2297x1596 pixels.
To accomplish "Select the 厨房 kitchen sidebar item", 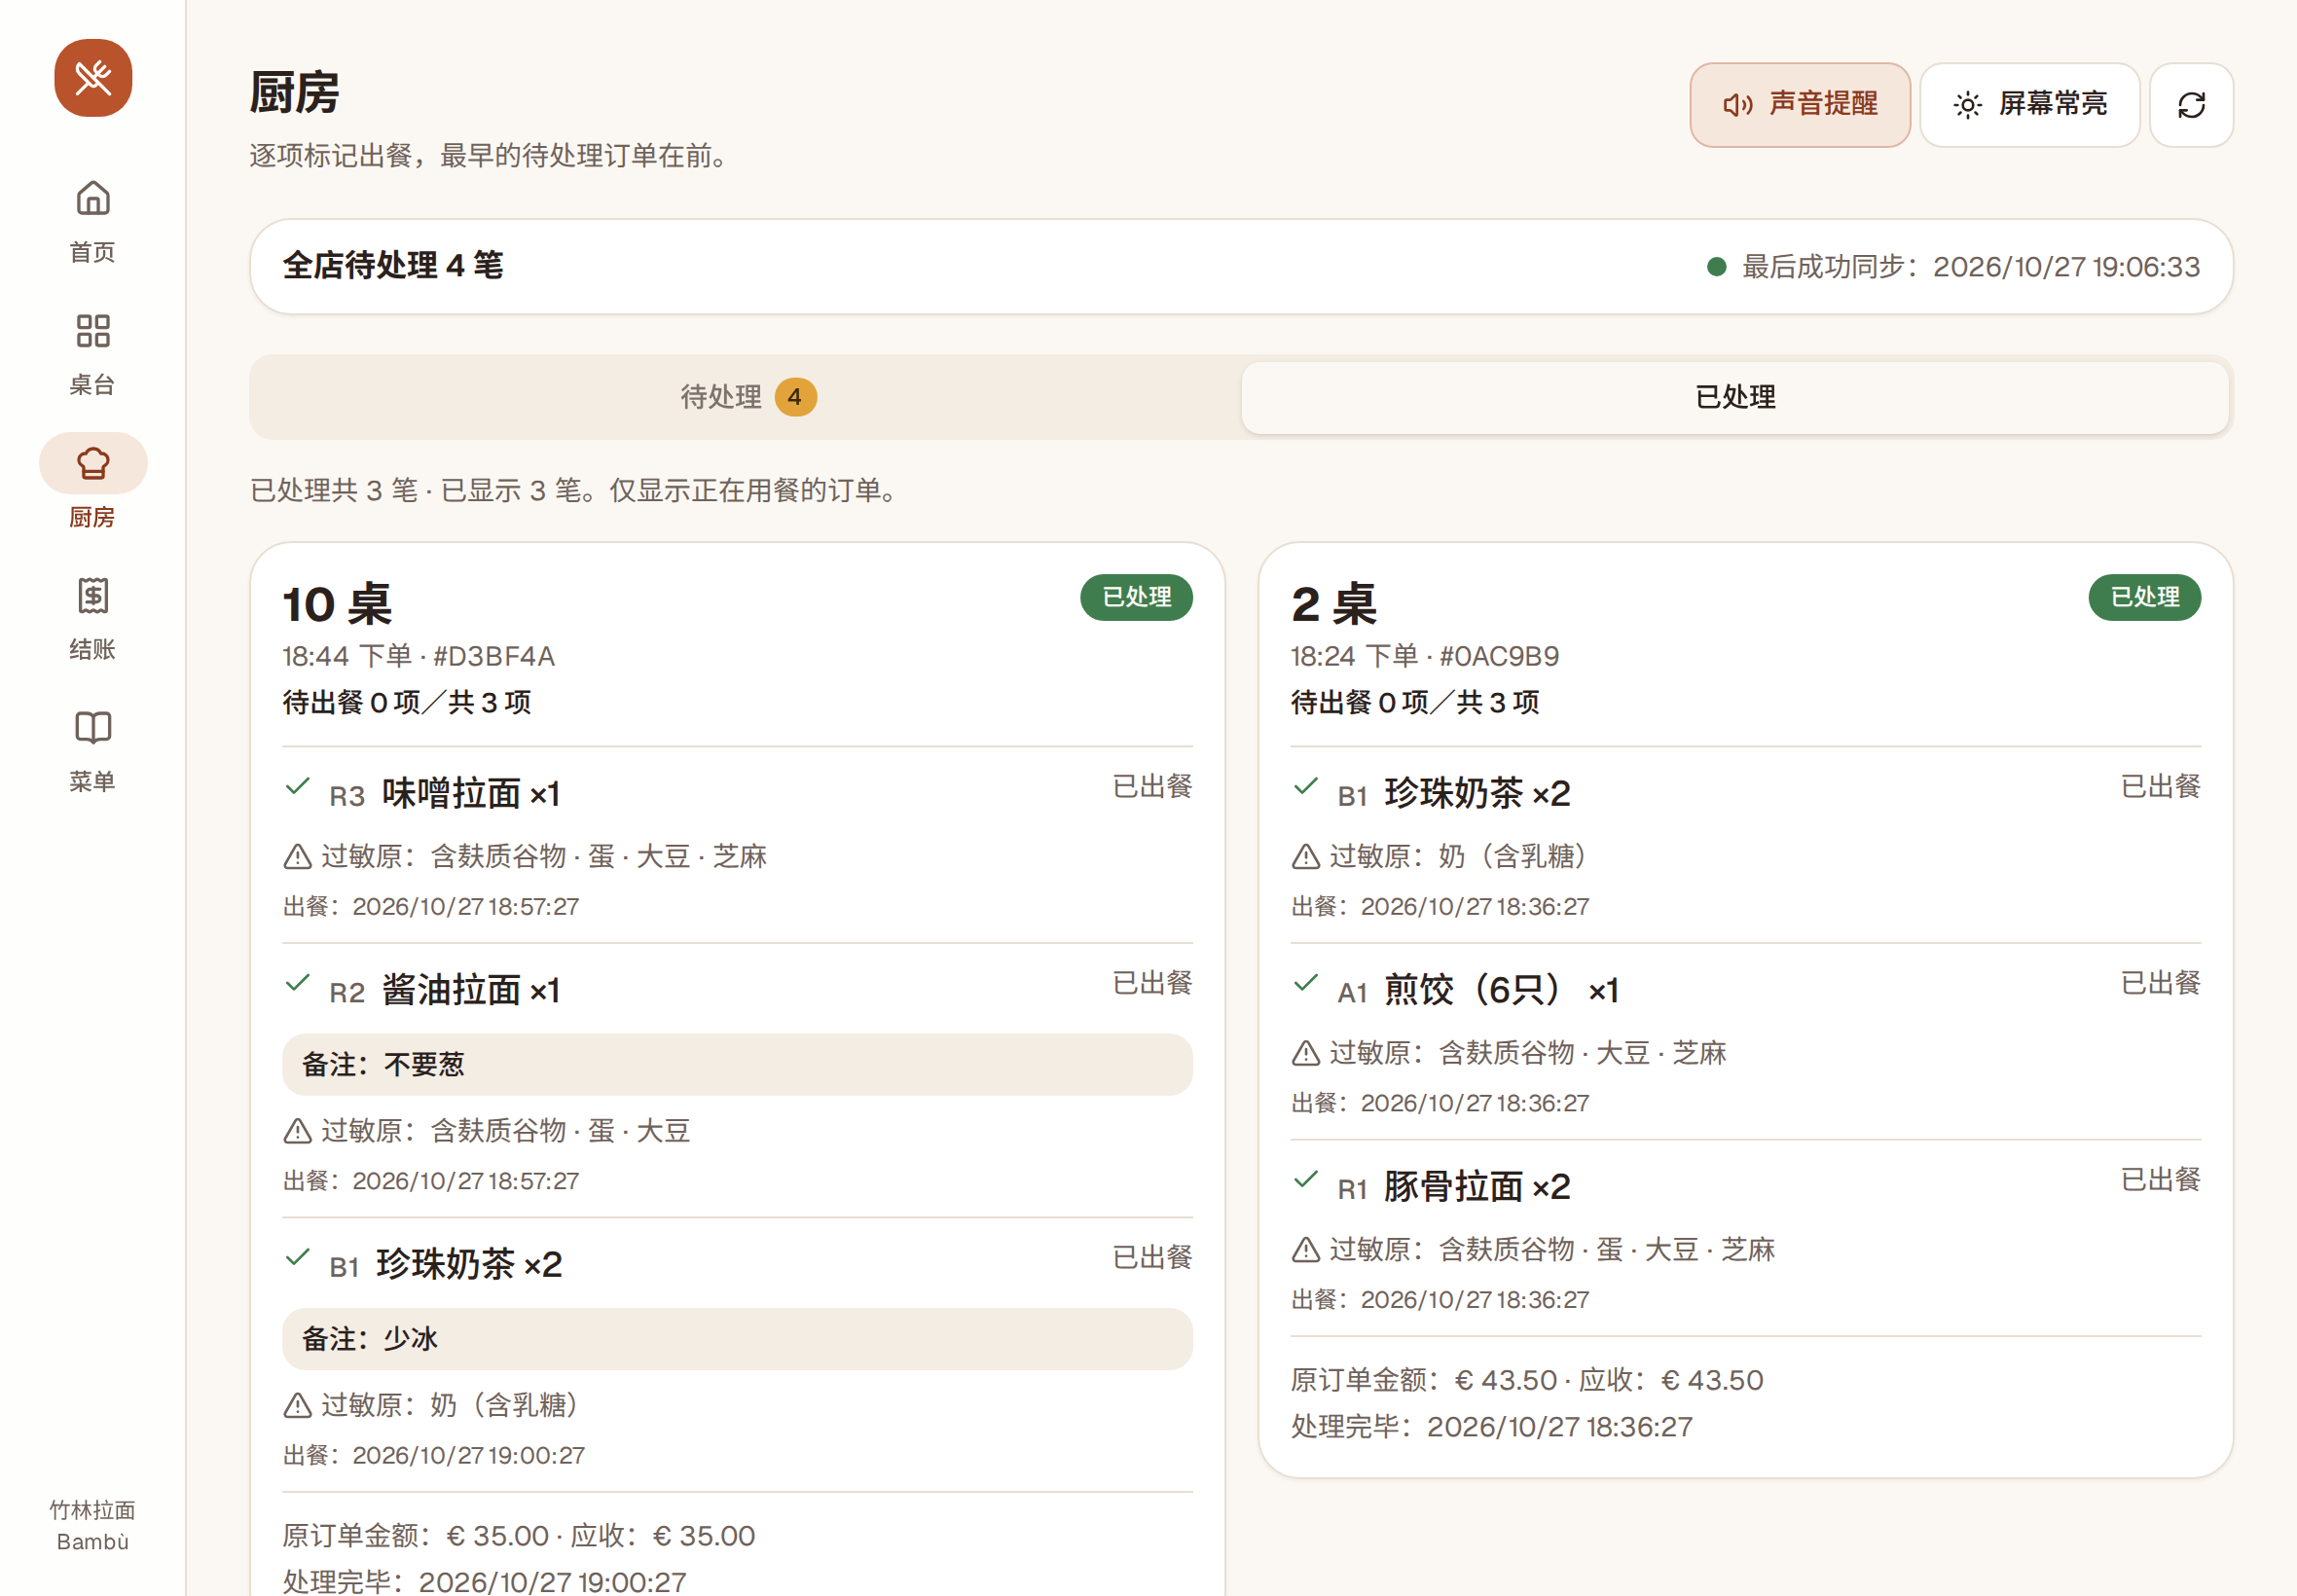I will 93,487.
